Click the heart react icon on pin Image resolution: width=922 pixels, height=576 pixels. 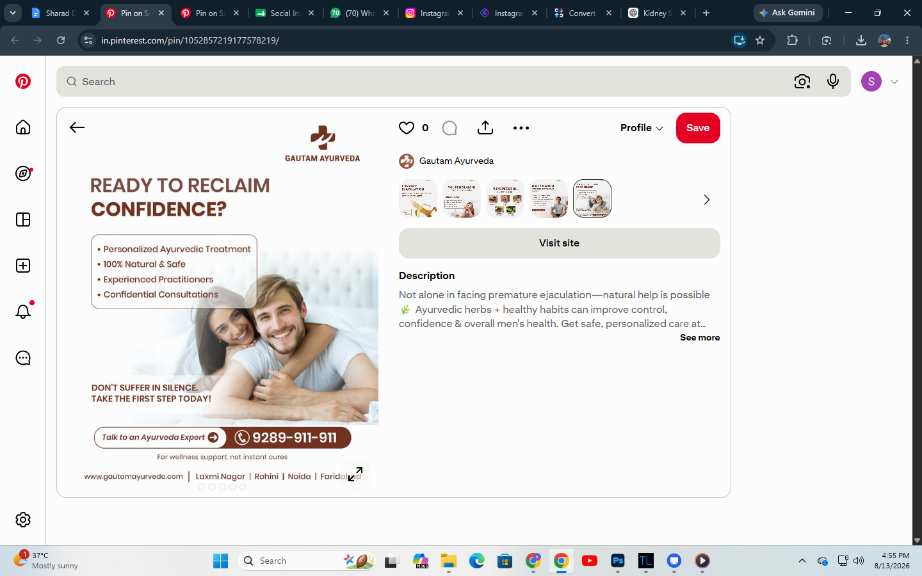(406, 128)
